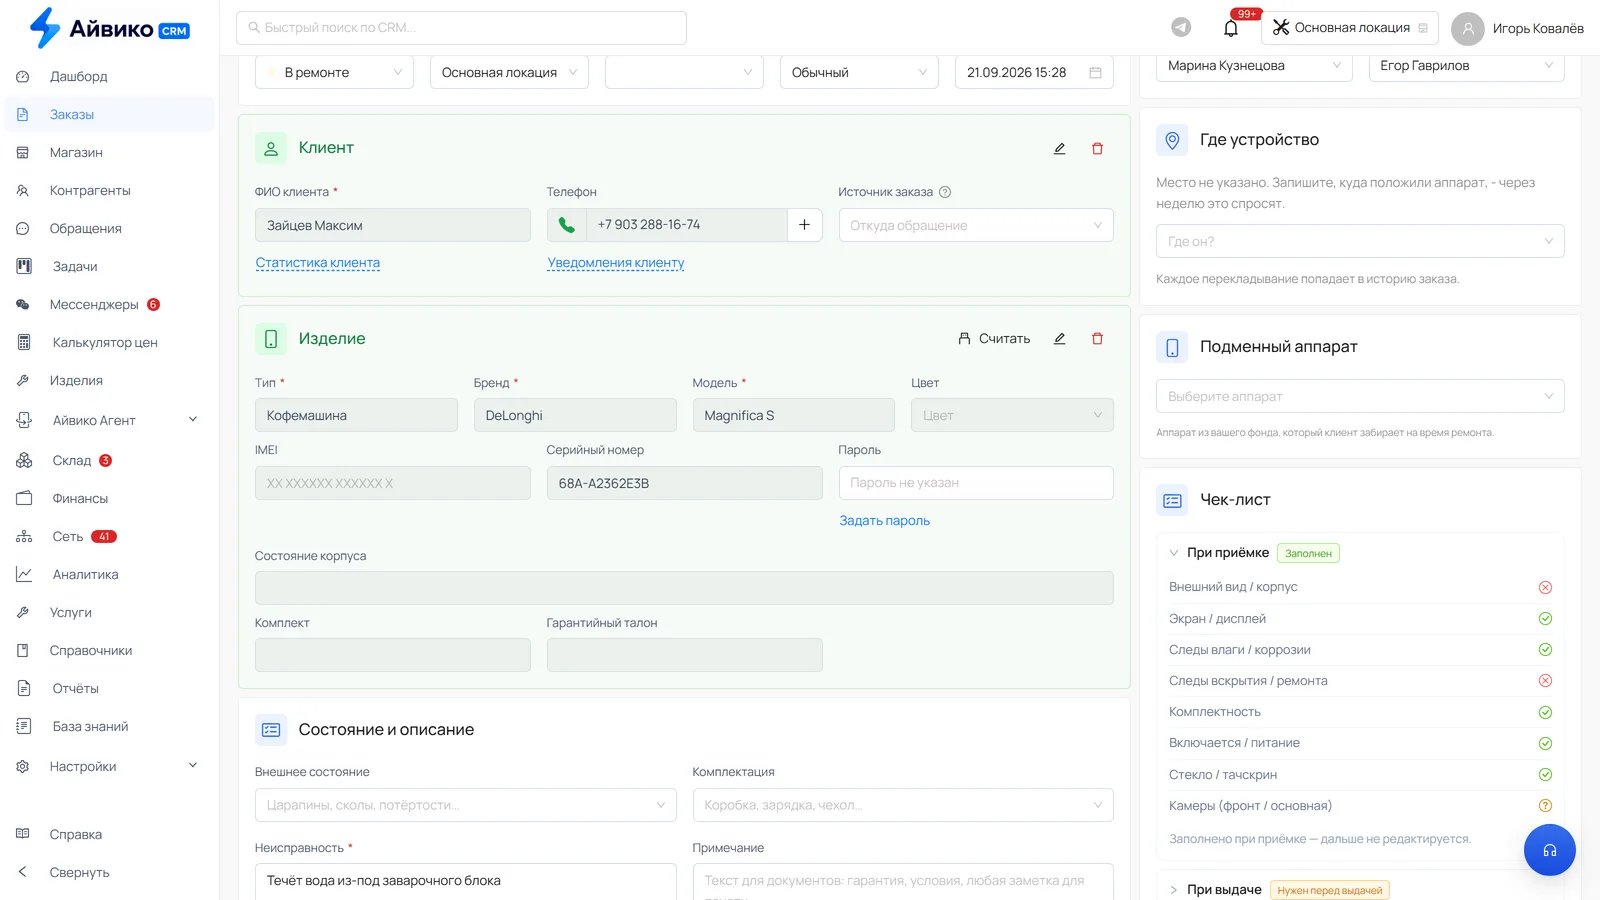Click the help icon next to Источник заказа
This screenshot has height=900, width=1600.
tap(945, 192)
